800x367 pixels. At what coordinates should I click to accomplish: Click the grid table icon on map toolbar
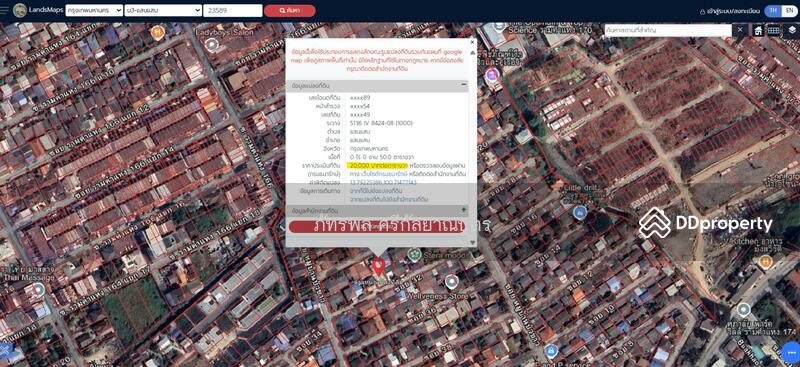(773, 30)
